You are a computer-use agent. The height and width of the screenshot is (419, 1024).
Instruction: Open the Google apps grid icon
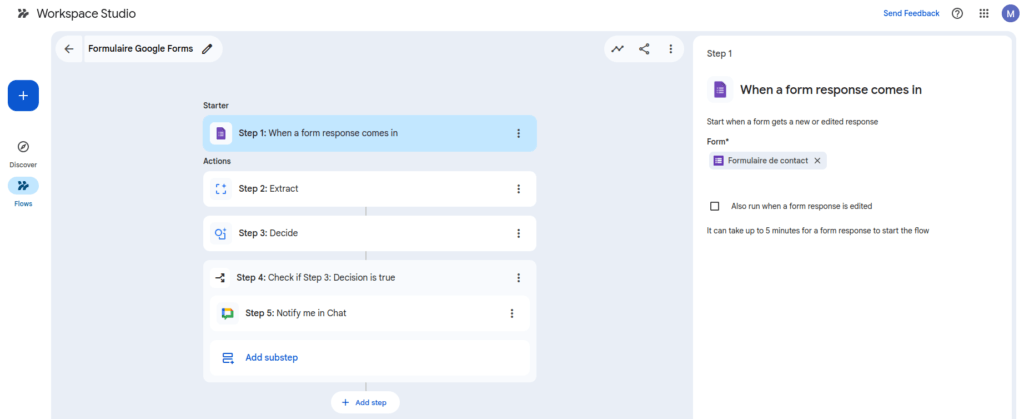pyautogui.click(x=984, y=13)
